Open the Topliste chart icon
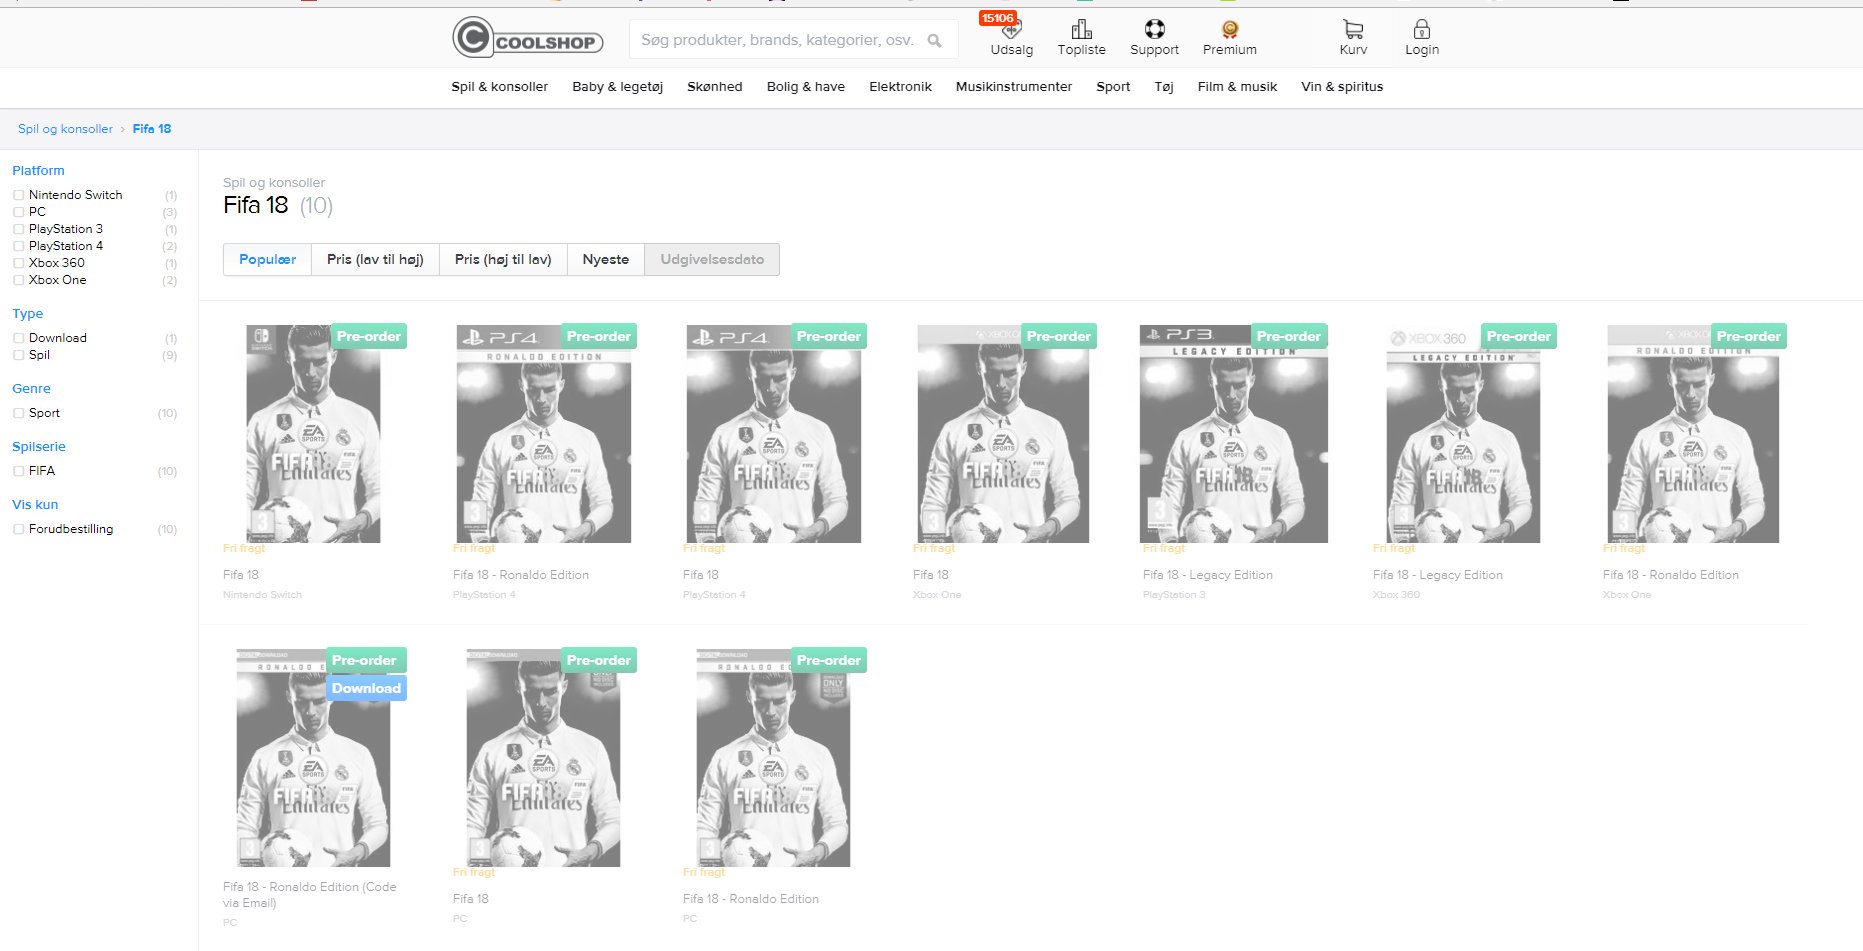 pyautogui.click(x=1081, y=29)
